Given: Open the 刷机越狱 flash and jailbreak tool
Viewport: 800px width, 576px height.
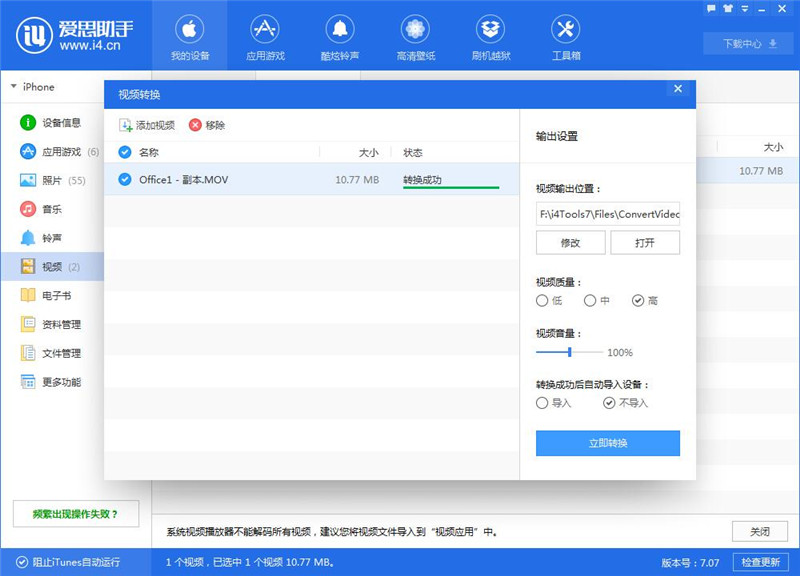Looking at the screenshot, I should coord(489,37).
